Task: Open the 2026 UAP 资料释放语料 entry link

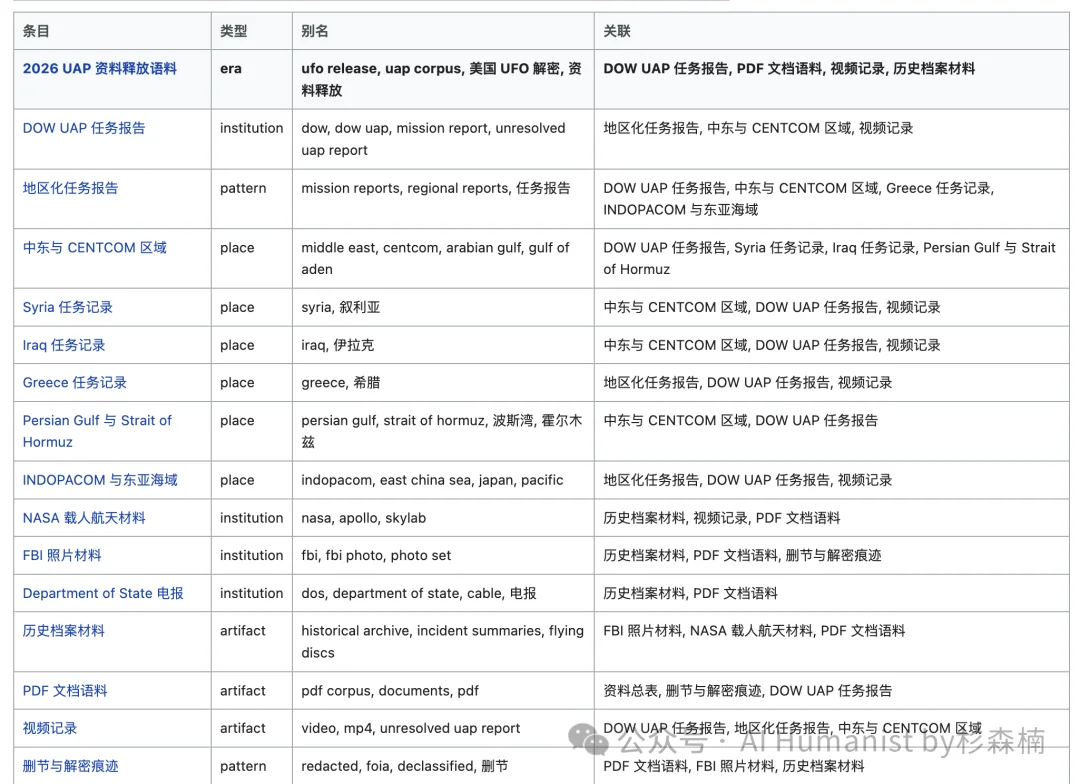Action: tap(100, 68)
